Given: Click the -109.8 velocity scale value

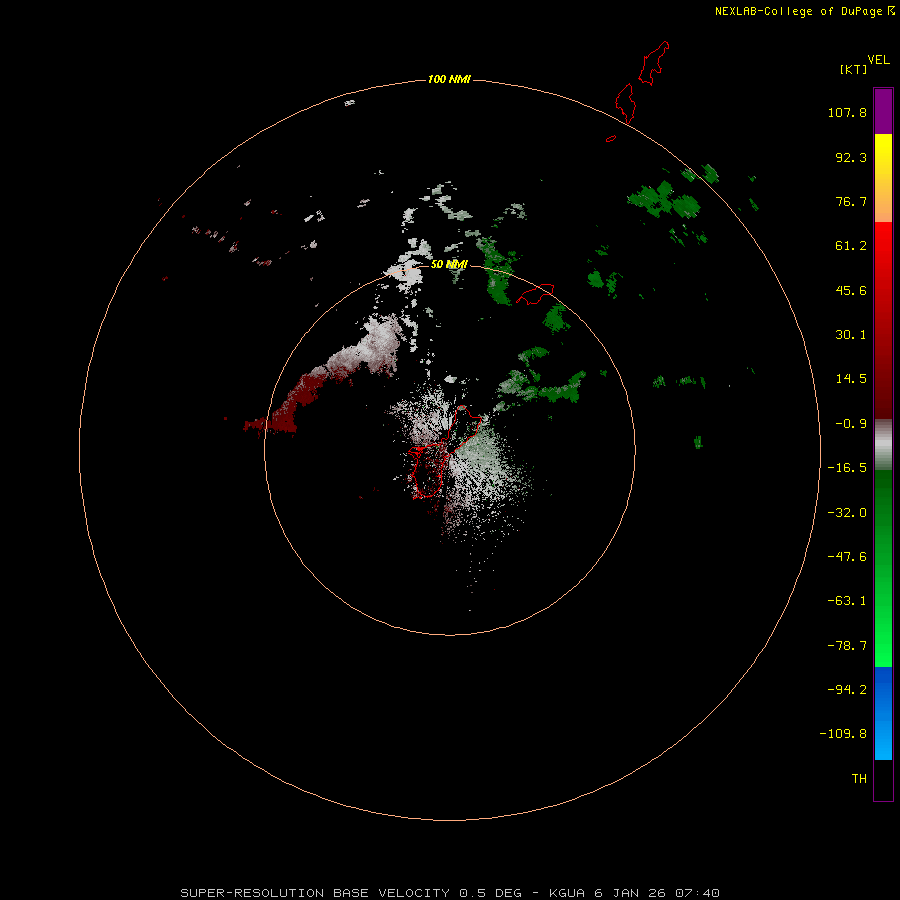Looking at the screenshot, I should (843, 734).
